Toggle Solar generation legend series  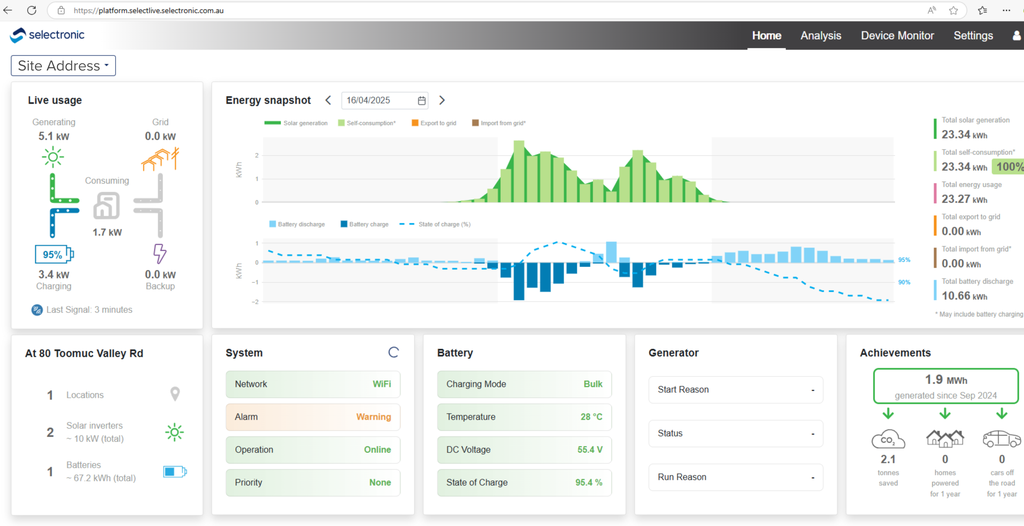pos(295,123)
